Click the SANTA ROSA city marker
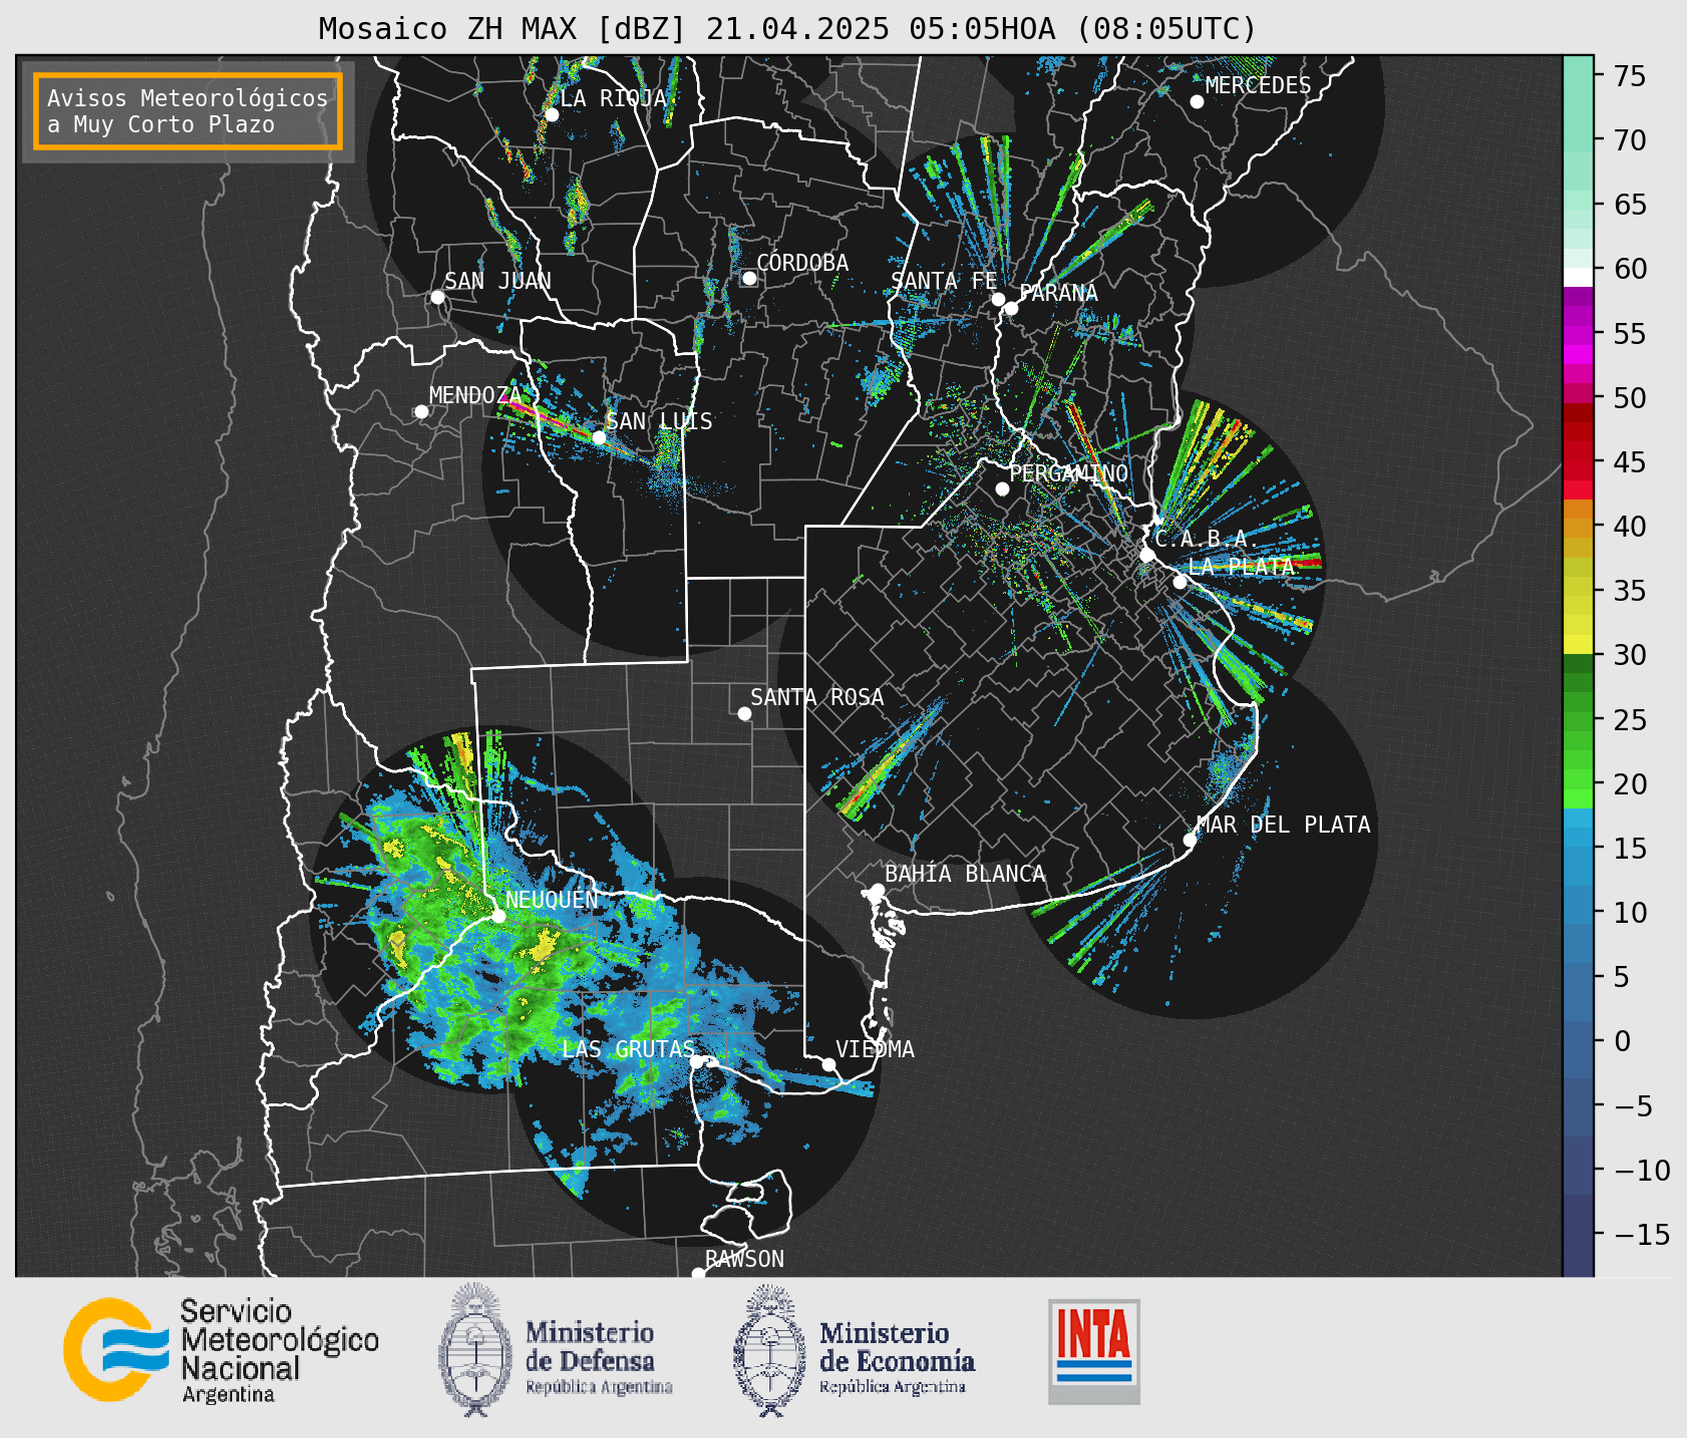 [744, 713]
